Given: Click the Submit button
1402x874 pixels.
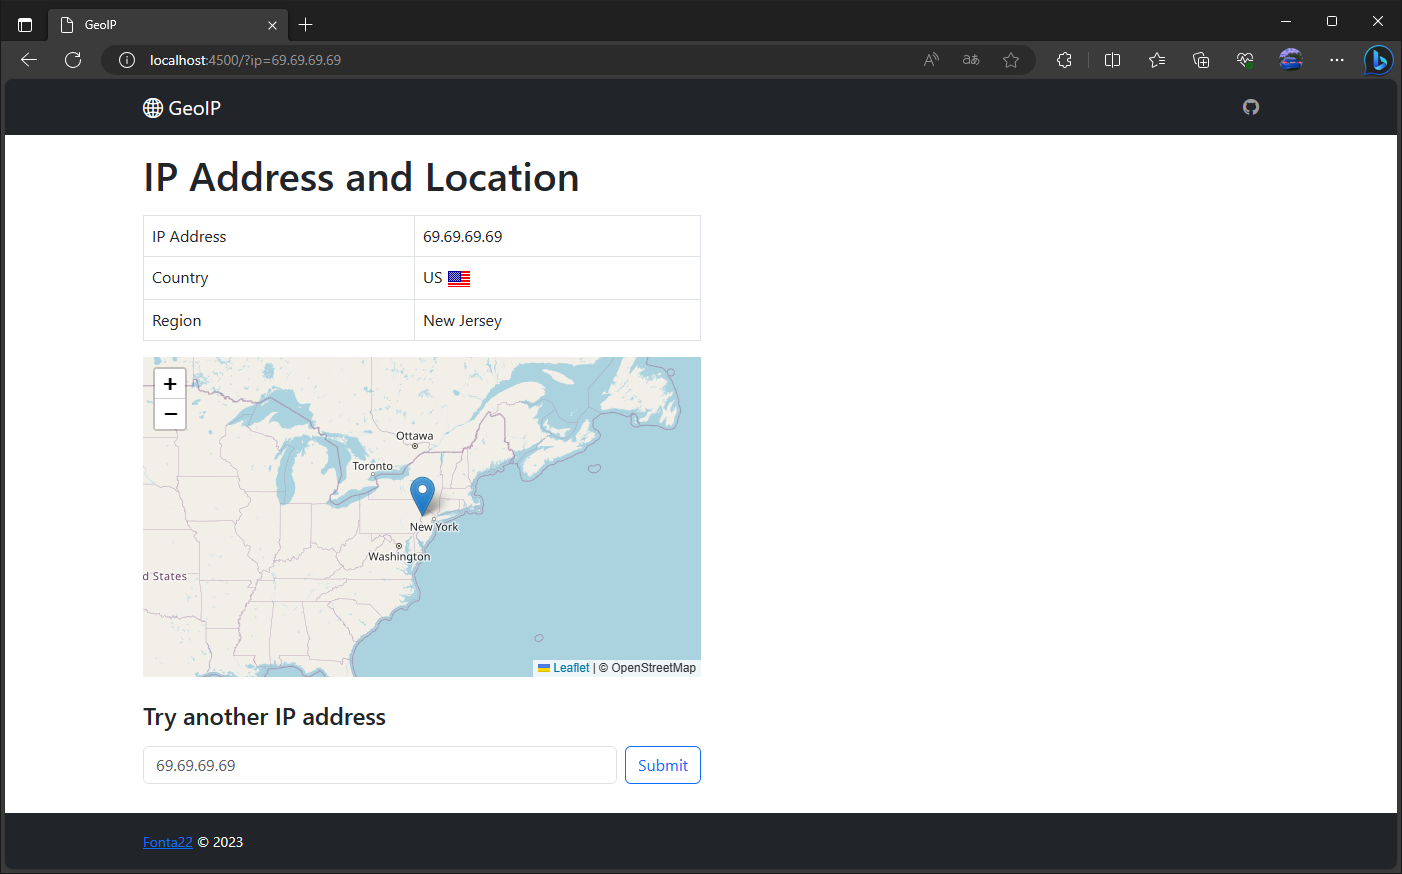Looking at the screenshot, I should 663,765.
